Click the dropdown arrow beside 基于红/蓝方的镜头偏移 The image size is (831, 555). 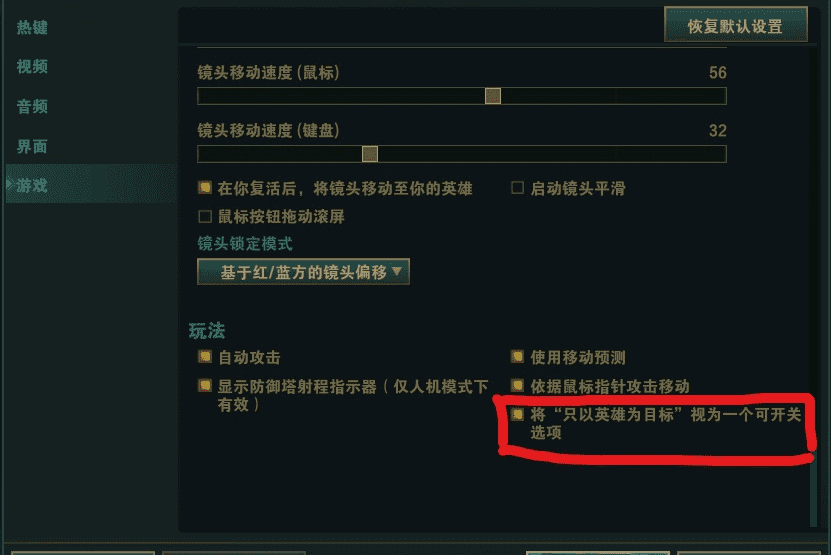pos(396,271)
